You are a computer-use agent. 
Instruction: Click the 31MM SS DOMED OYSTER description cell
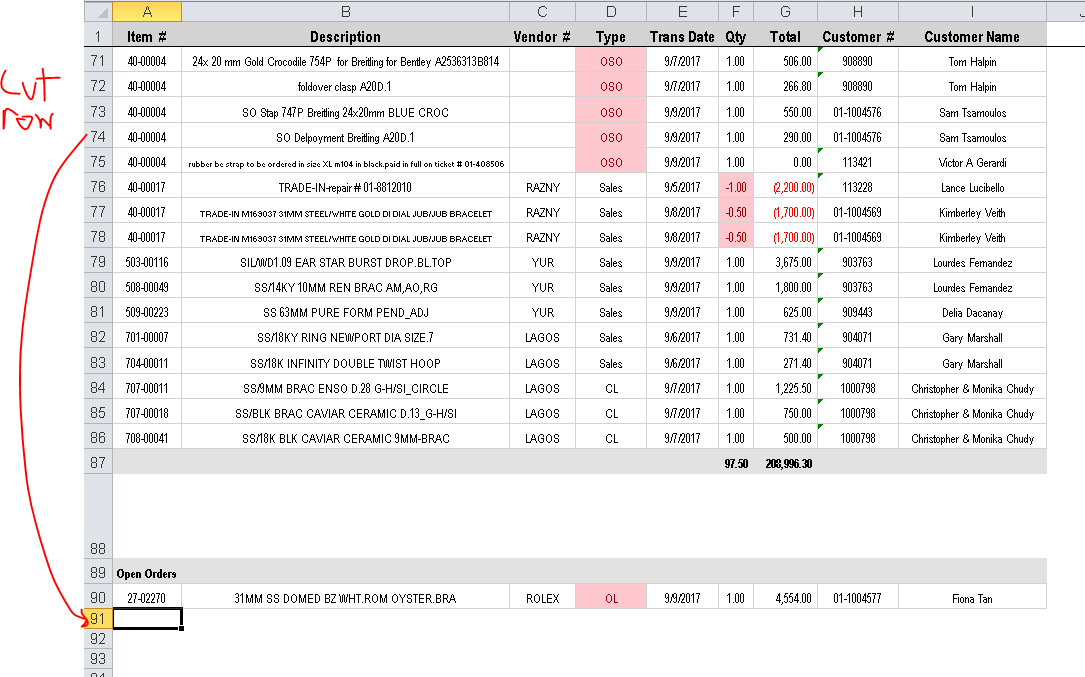click(345, 596)
